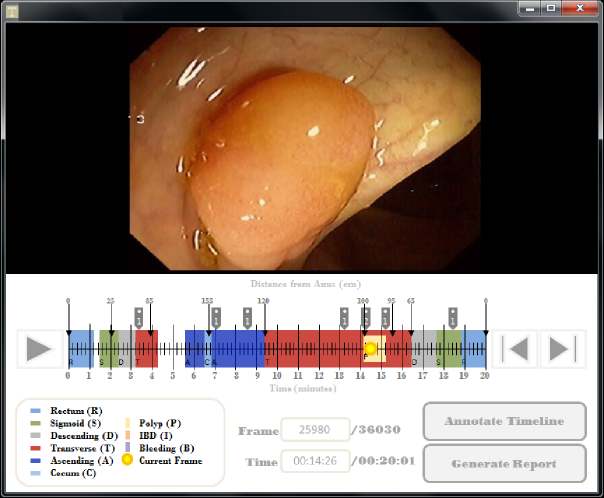Click the Cecum (C) legend color swatch

35,473
